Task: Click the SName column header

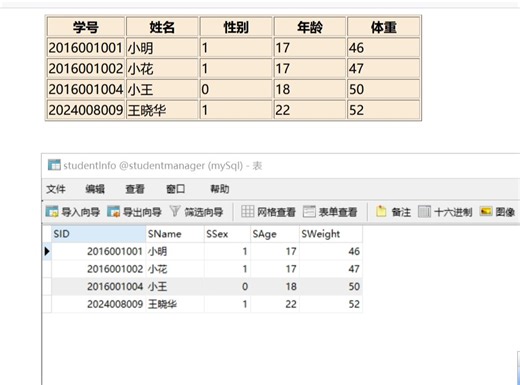Action: click(175, 234)
